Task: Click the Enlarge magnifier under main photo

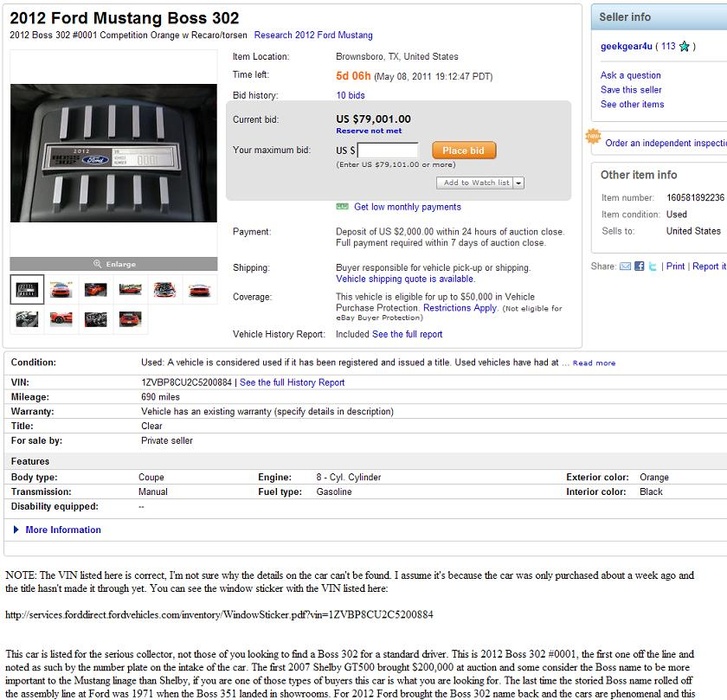Action: (97, 264)
